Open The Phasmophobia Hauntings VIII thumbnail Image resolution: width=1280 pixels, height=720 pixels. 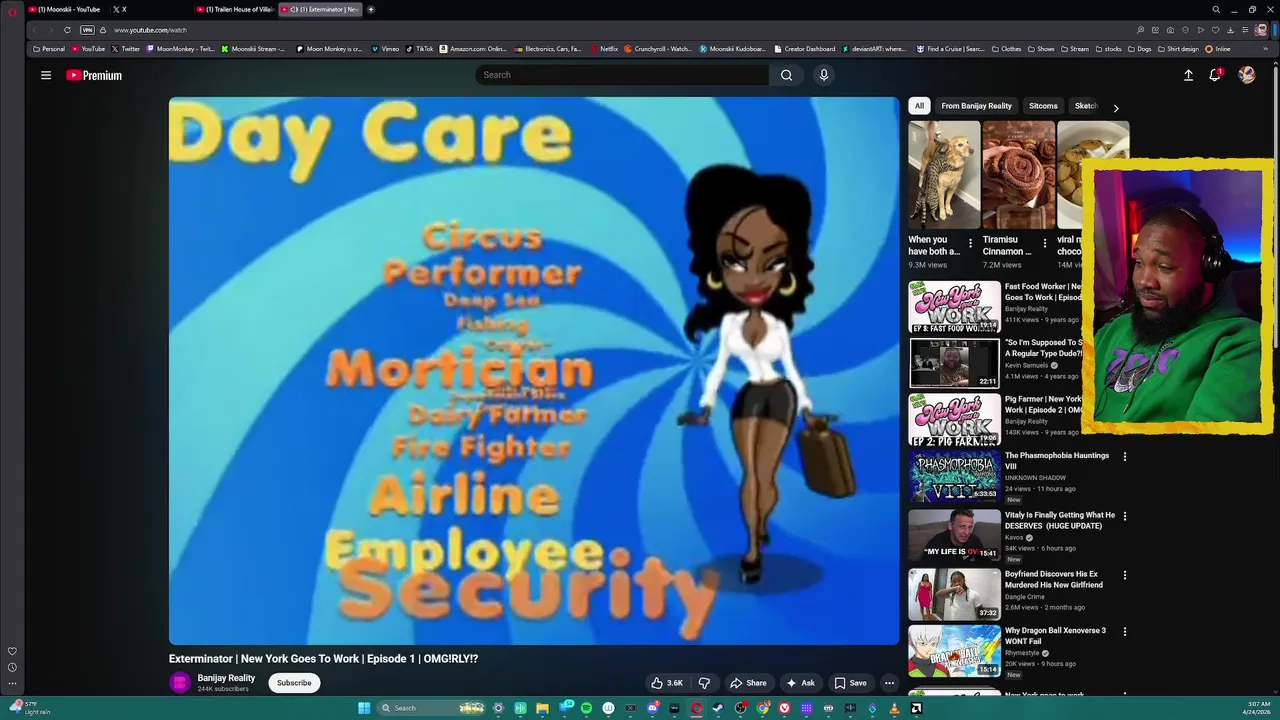pos(954,475)
